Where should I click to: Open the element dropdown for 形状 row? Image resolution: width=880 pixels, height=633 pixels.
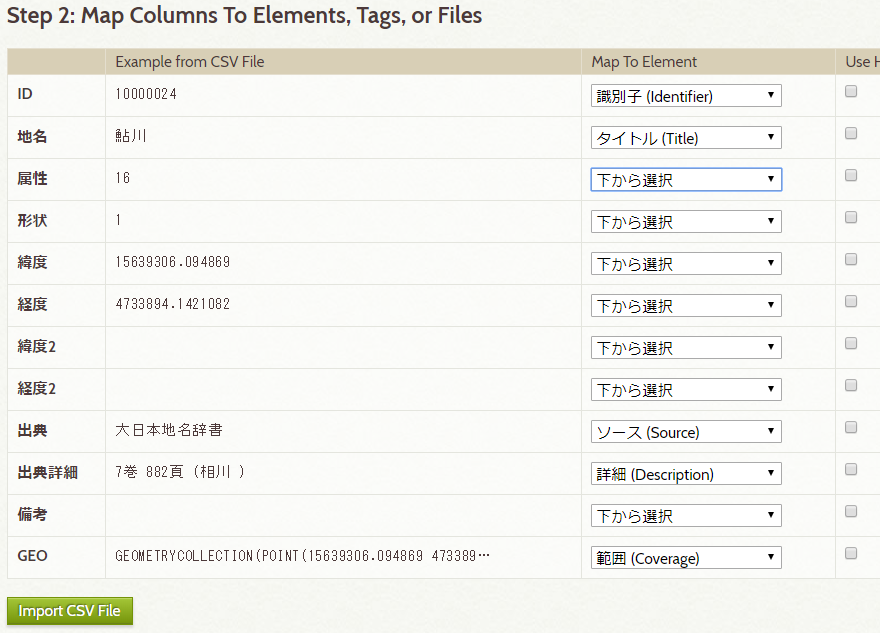[686, 222]
